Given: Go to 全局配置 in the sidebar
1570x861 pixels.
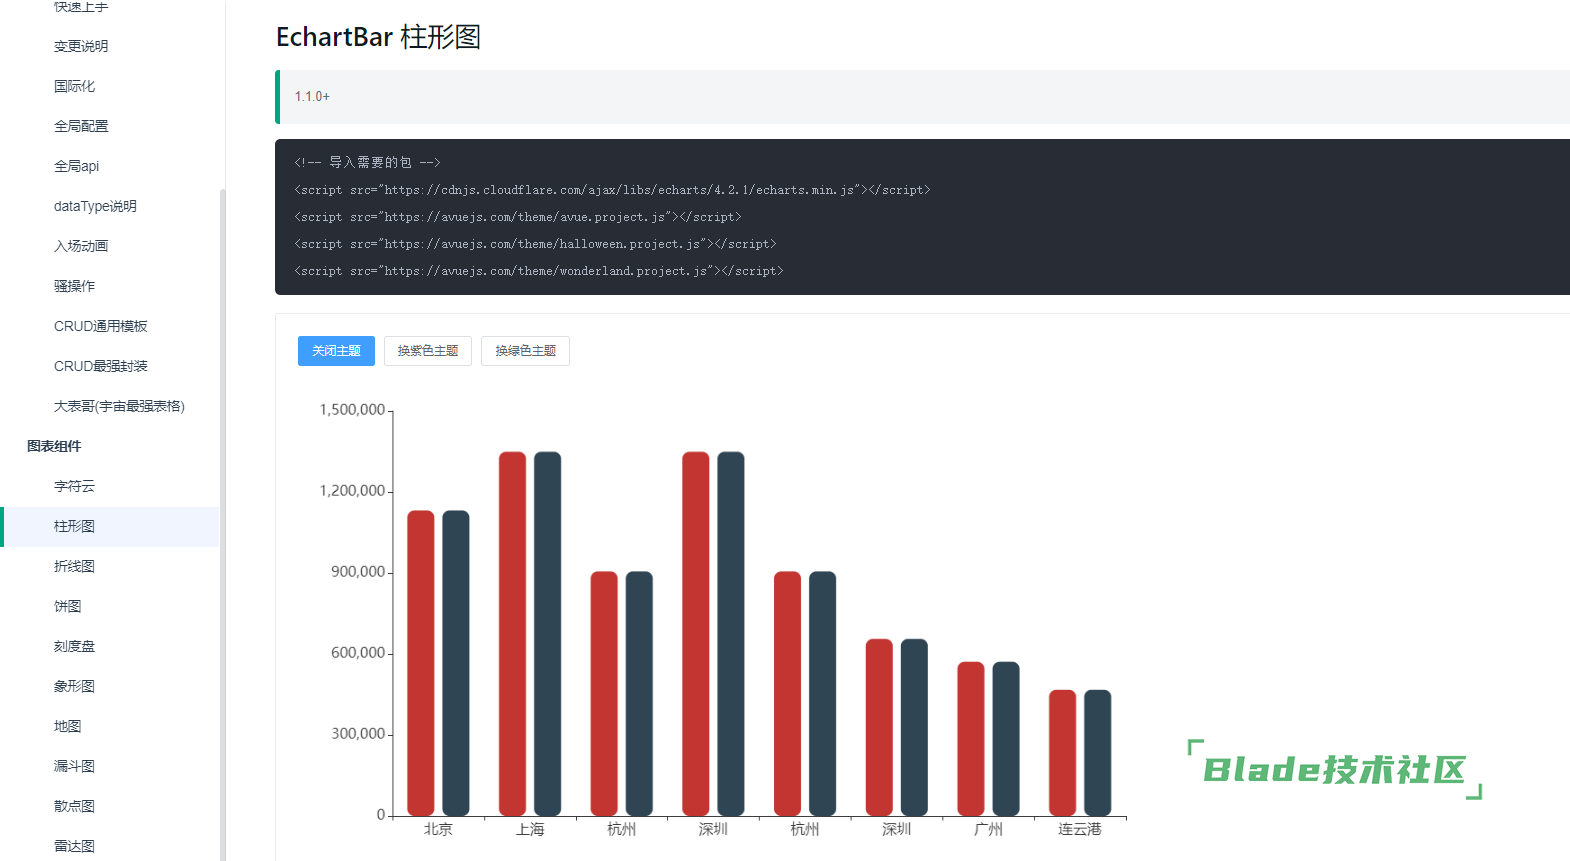Looking at the screenshot, I should click(x=81, y=126).
